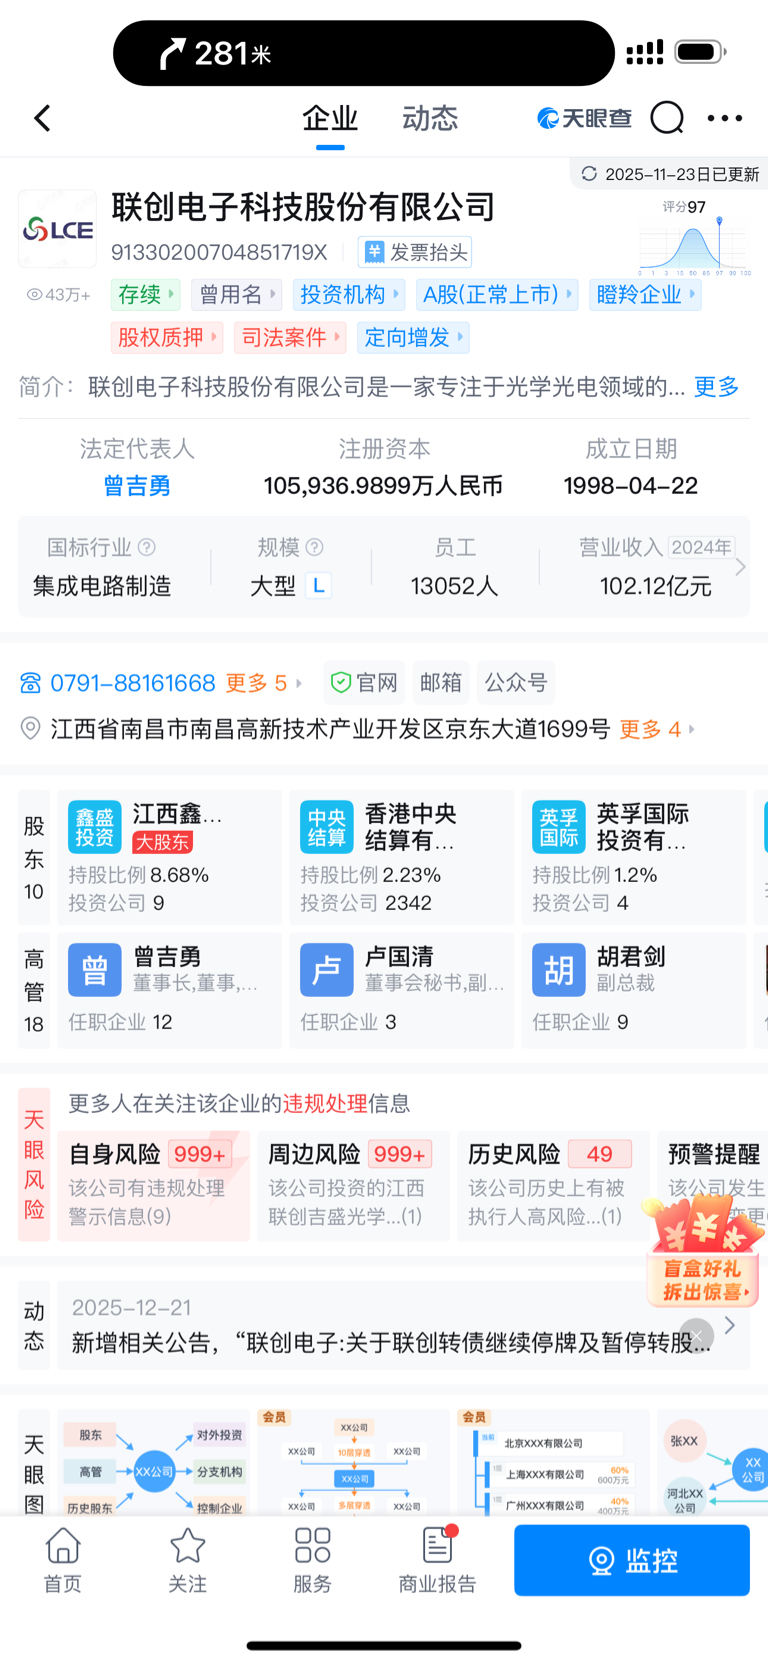Viewport: 768px width, 1665px height.
Task: Close the floating promo X button
Action: 697,1334
